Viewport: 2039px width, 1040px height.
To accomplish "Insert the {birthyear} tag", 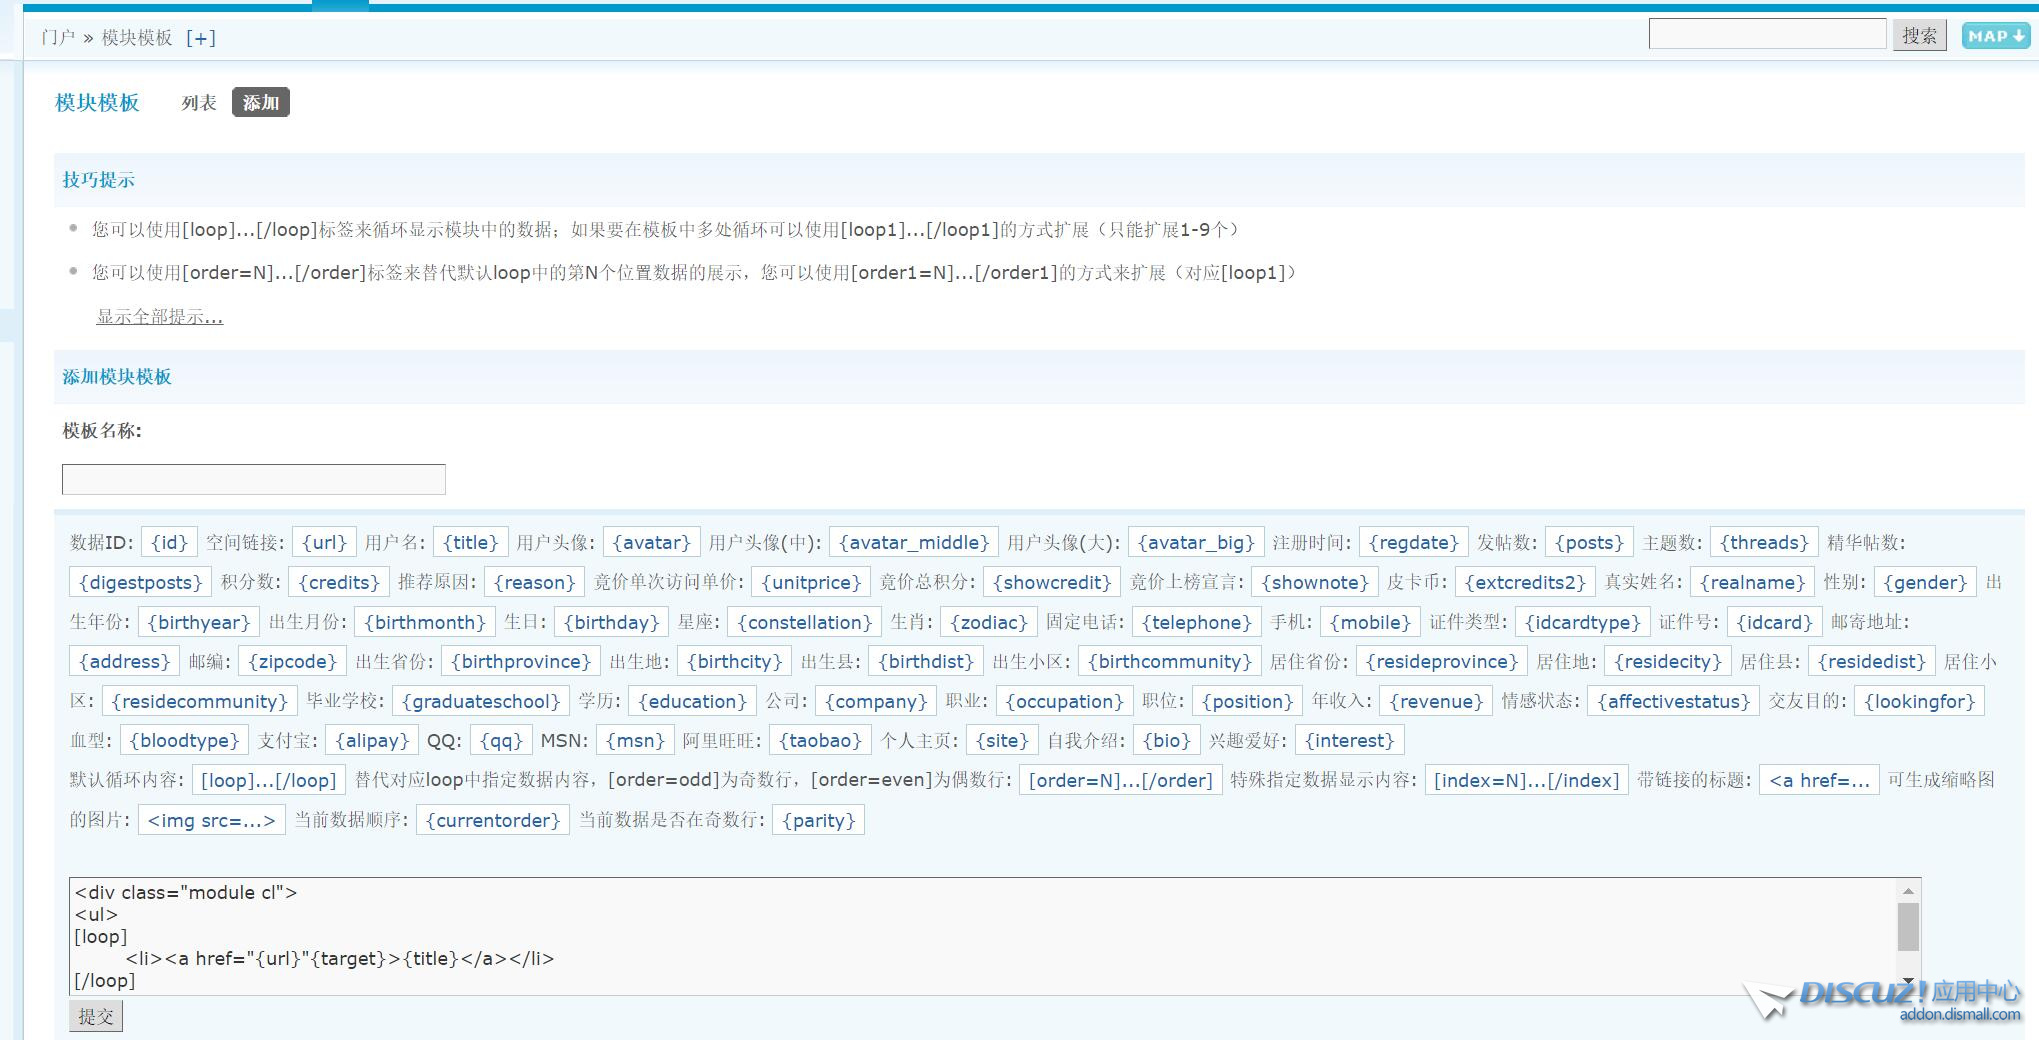I will [199, 623].
